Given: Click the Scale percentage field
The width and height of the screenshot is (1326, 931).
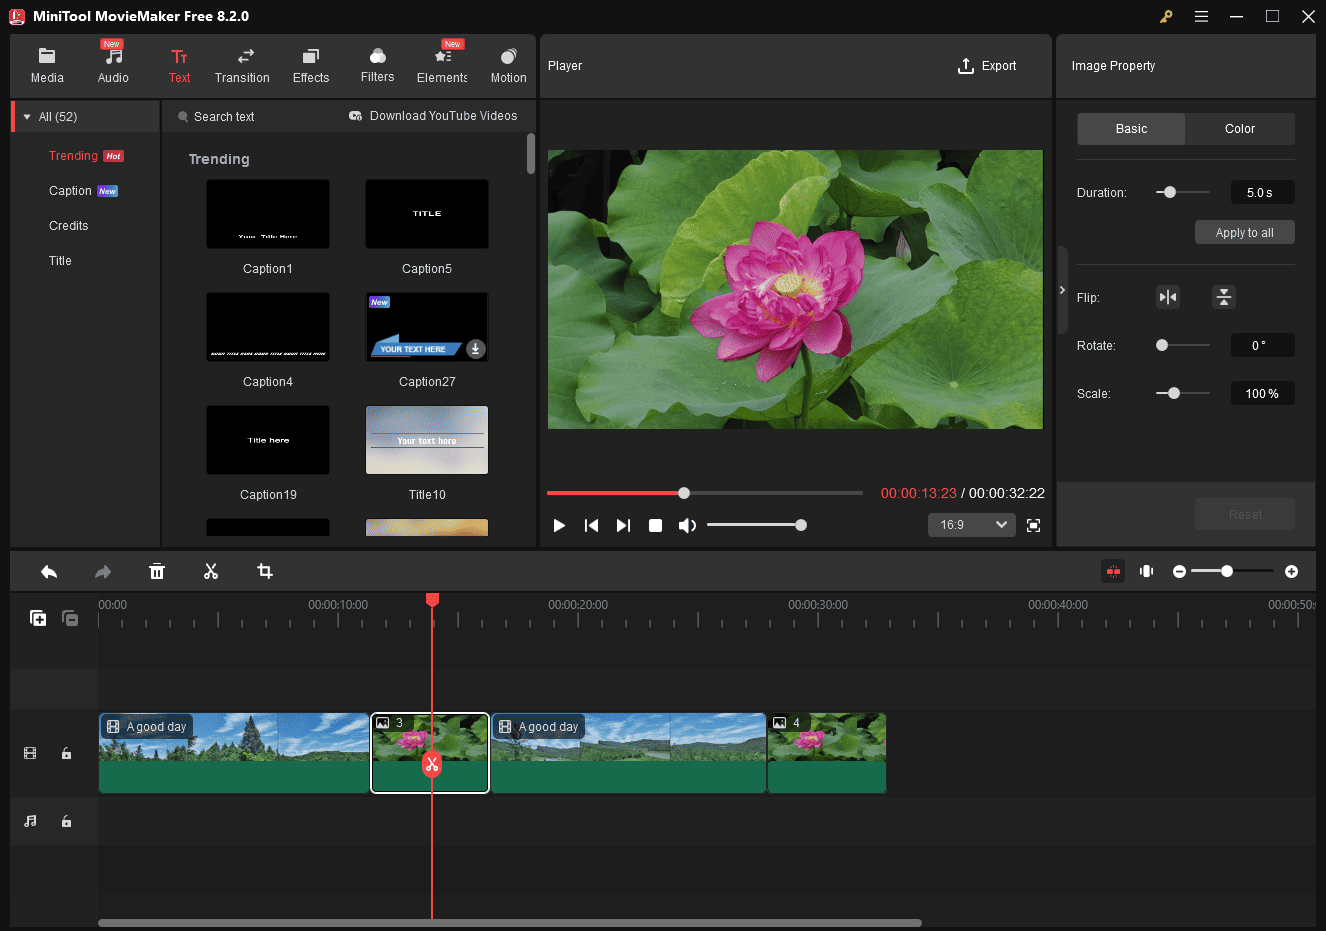Looking at the screenshot, I should click(x=1262, y=393).
